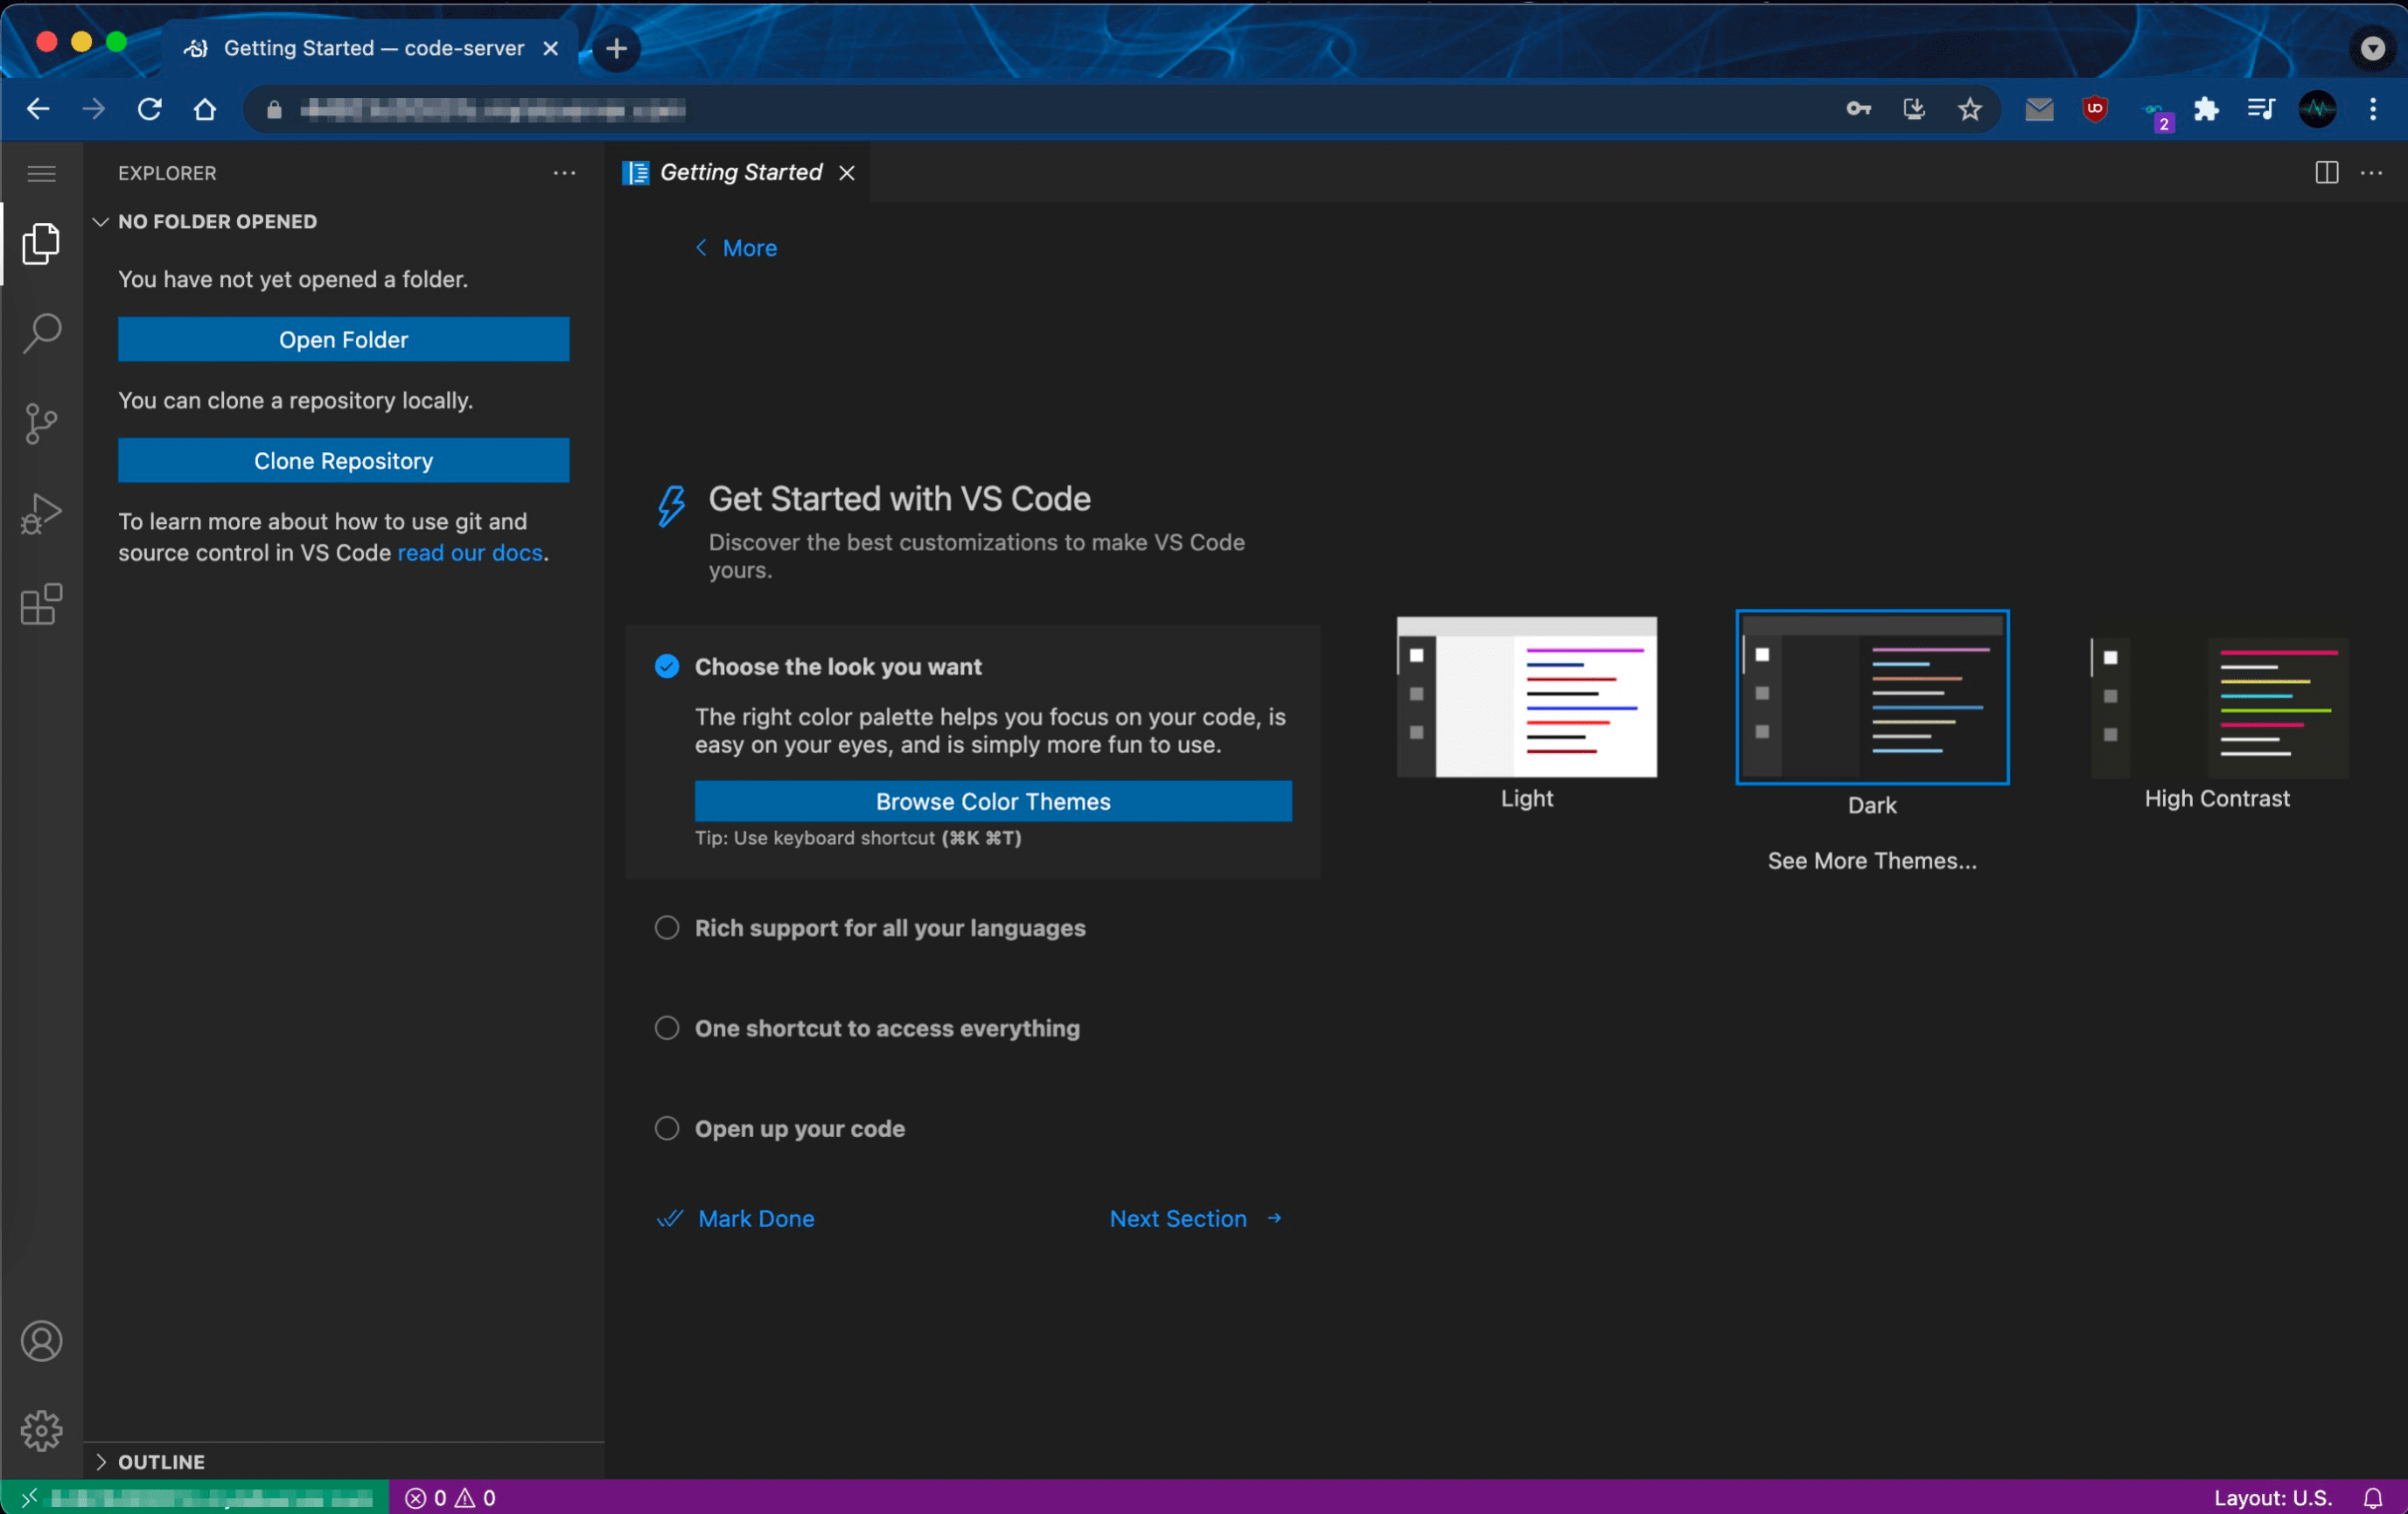Close the Getting Started editor tab
The width and height of the screenshot is (2408, 1514).
point(847,173)
